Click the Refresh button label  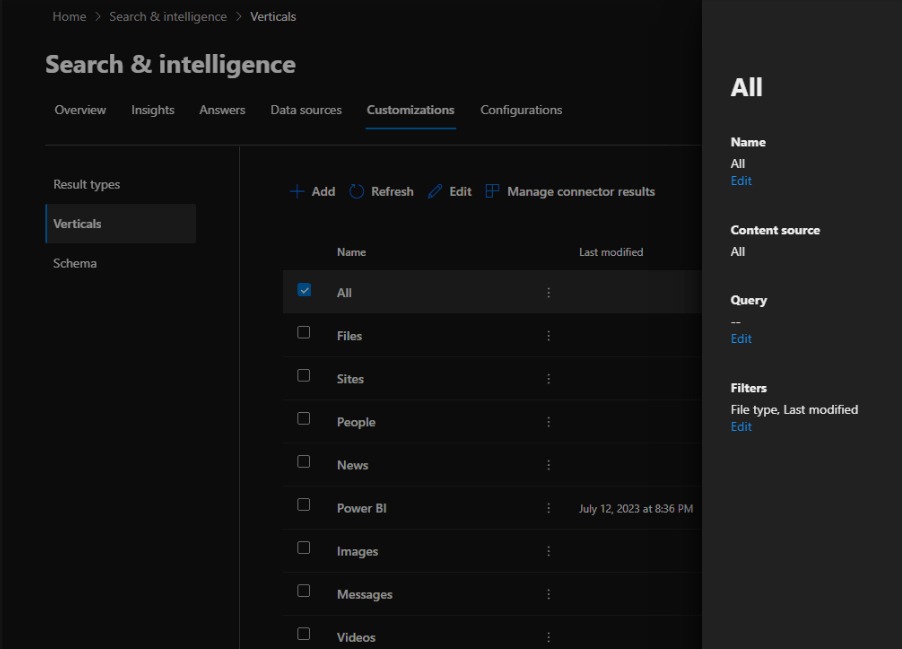click(x=392, y=192)
